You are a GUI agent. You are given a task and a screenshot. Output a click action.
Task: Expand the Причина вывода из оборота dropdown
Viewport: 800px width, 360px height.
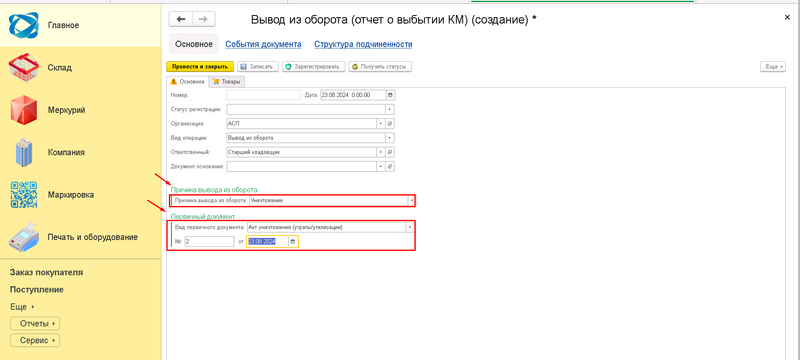411,201
